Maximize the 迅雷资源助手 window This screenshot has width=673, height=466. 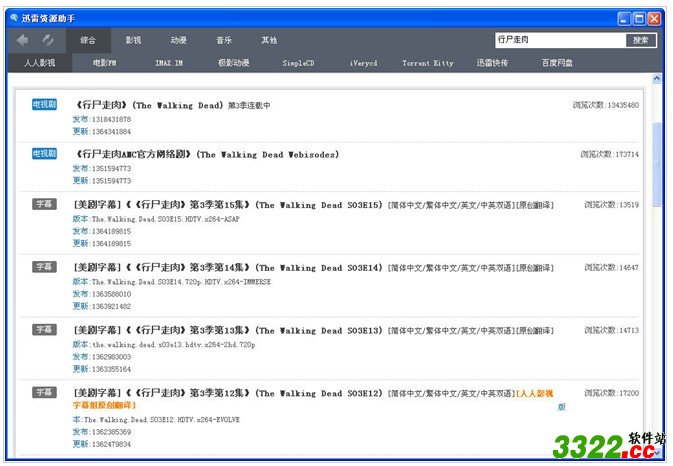click(639, 18)
